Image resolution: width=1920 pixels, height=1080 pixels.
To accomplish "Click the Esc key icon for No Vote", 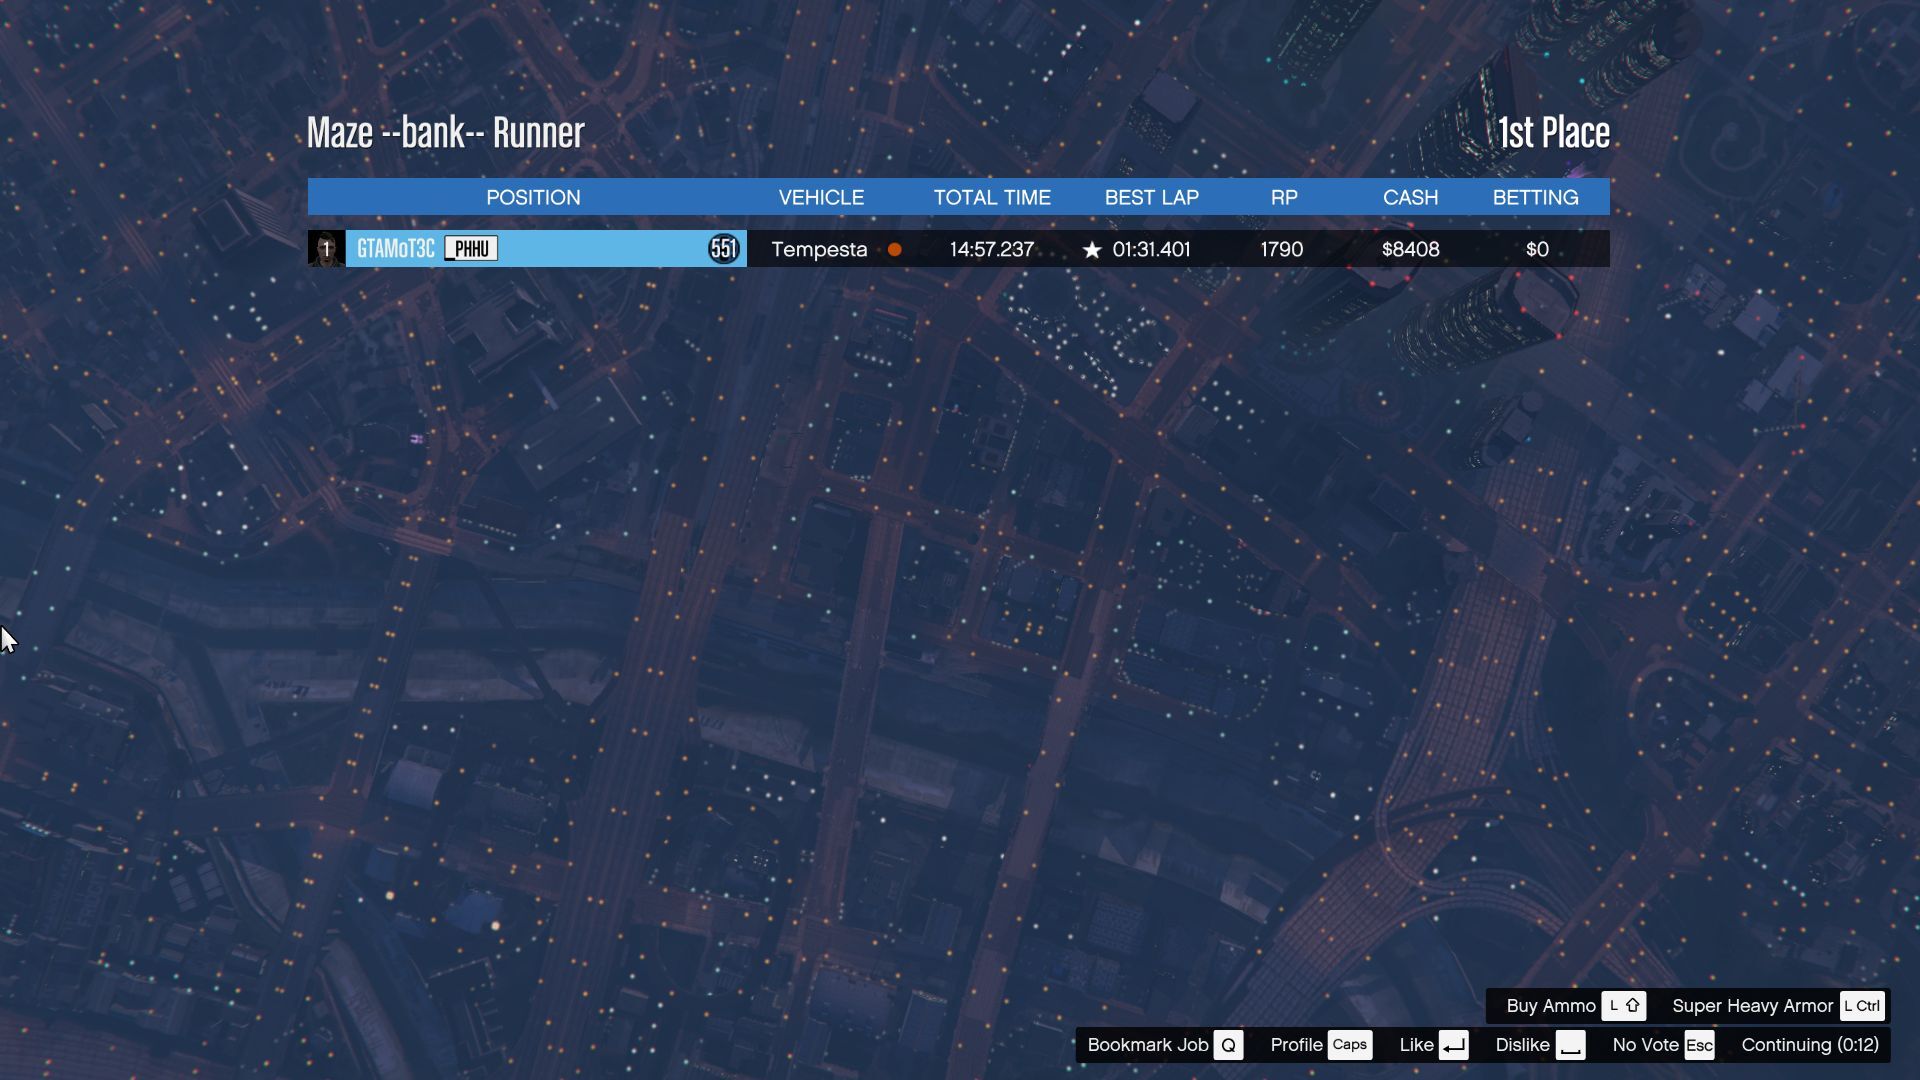I will click(x=1700, y=1045).
